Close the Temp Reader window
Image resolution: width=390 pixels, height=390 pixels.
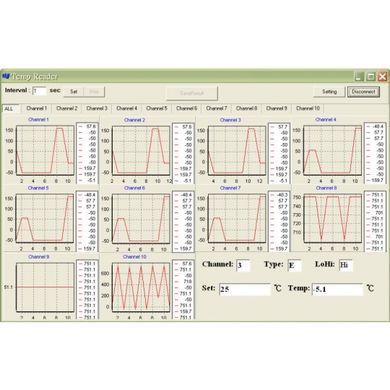[x=382, y=77]
